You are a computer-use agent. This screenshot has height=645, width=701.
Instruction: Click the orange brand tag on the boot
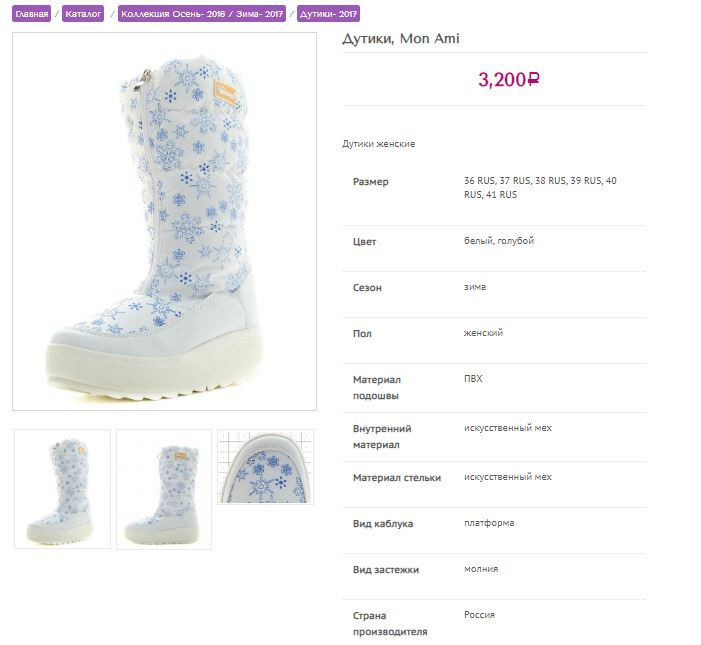pos(225,91)
